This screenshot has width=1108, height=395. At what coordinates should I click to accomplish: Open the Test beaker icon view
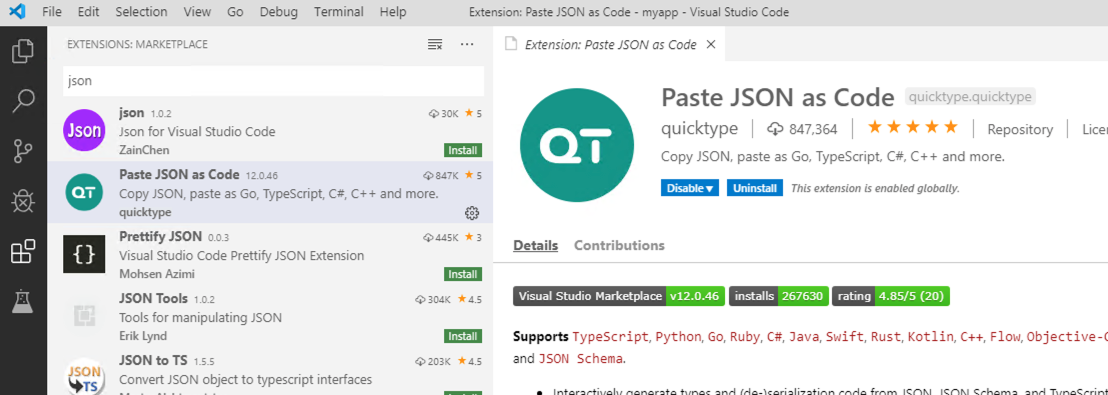pos(23,302)
